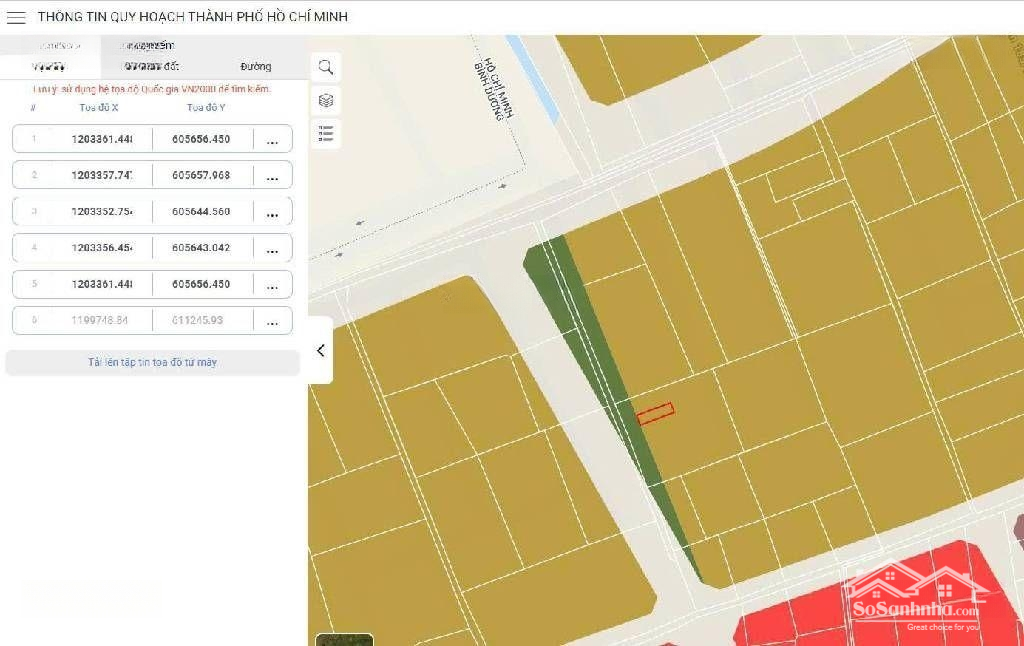Select the middle search tab in sidebar
The image size is (1024, 646).
point(151,66)
